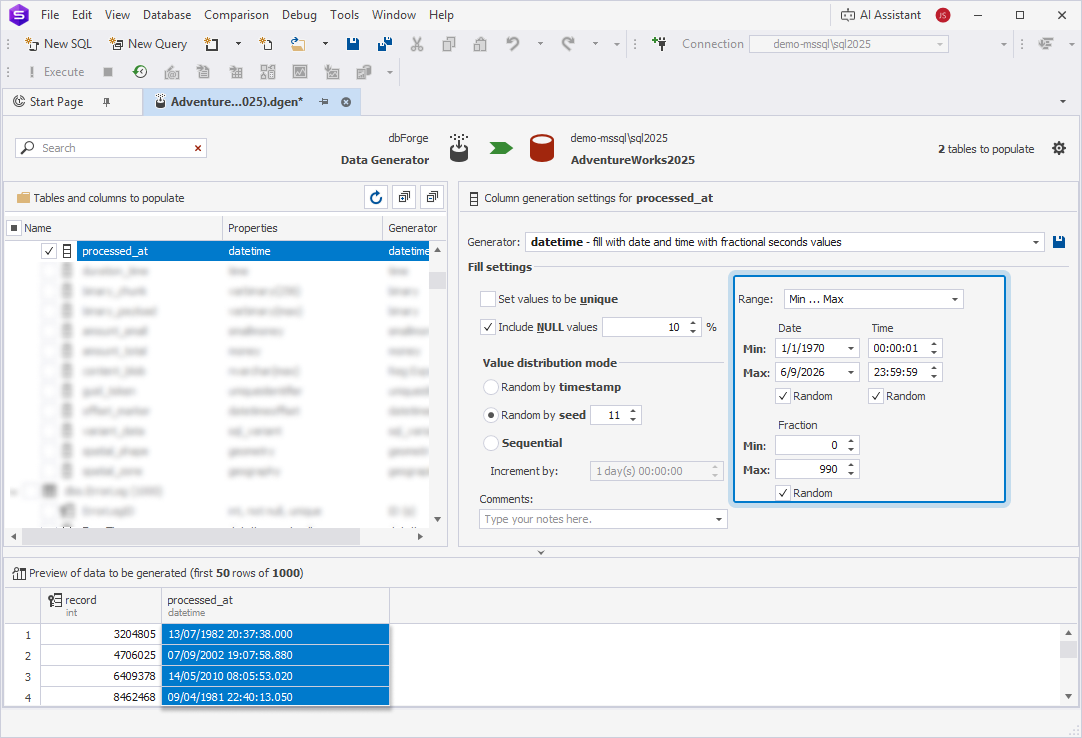The image size is (1082, 738).
Task: Select Random by seed option
Action: tap(491, 416)
